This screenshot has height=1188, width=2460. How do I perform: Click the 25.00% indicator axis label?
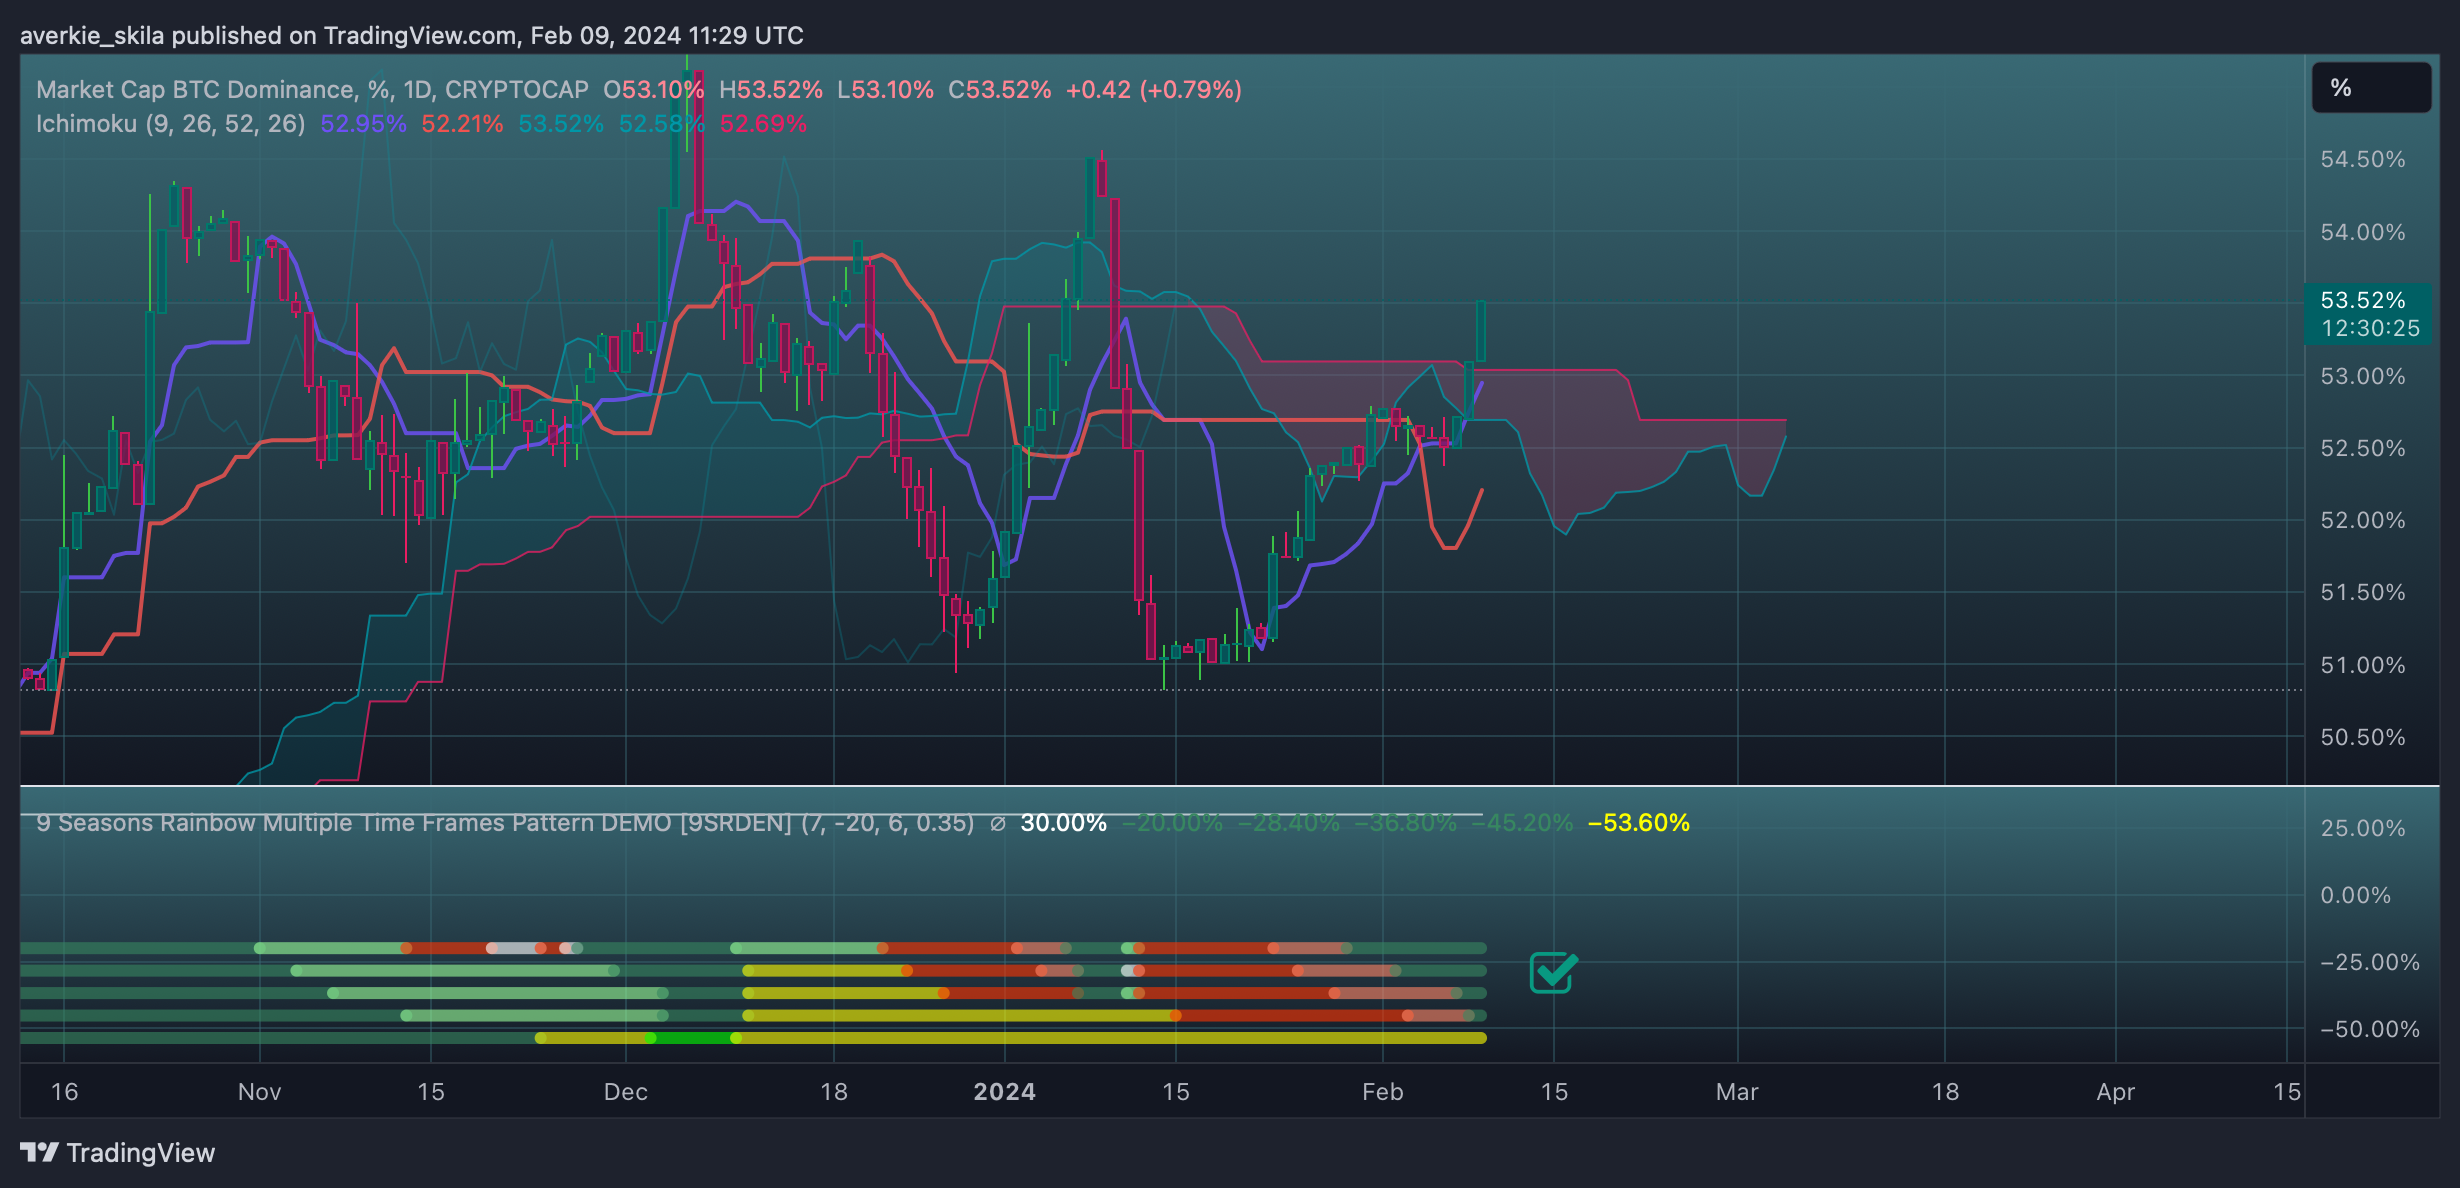point(2363,828)
